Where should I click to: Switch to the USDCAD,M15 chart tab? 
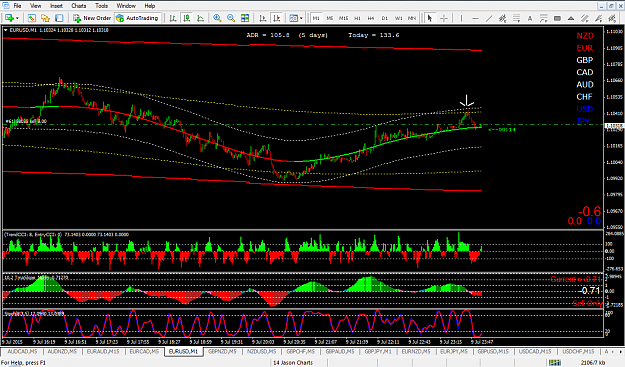pyautogui.click(x=534, y=351)
